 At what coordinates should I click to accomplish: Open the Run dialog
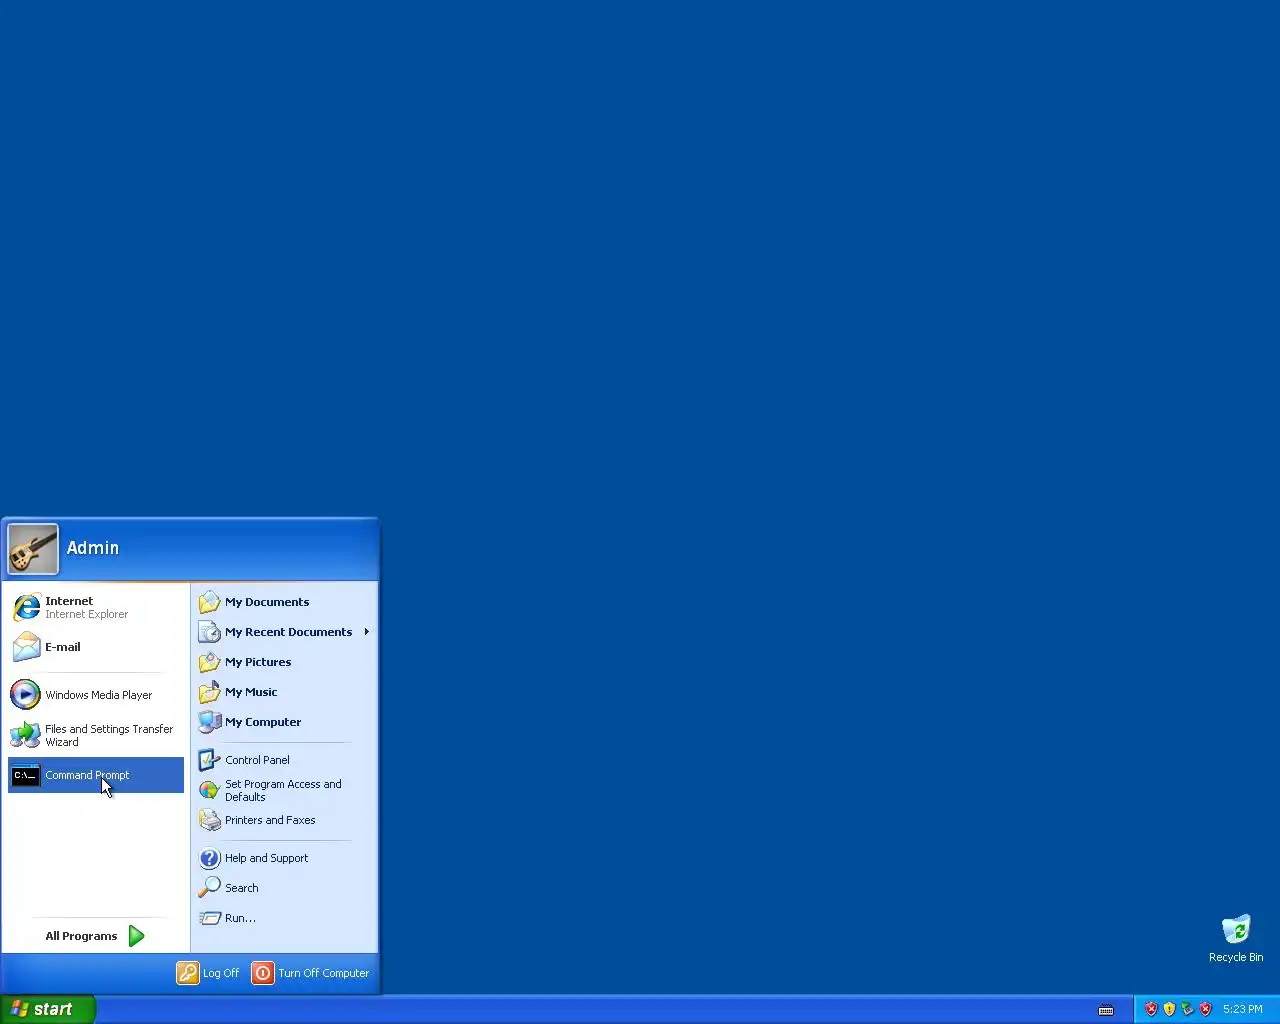click(x=285, y=918)
